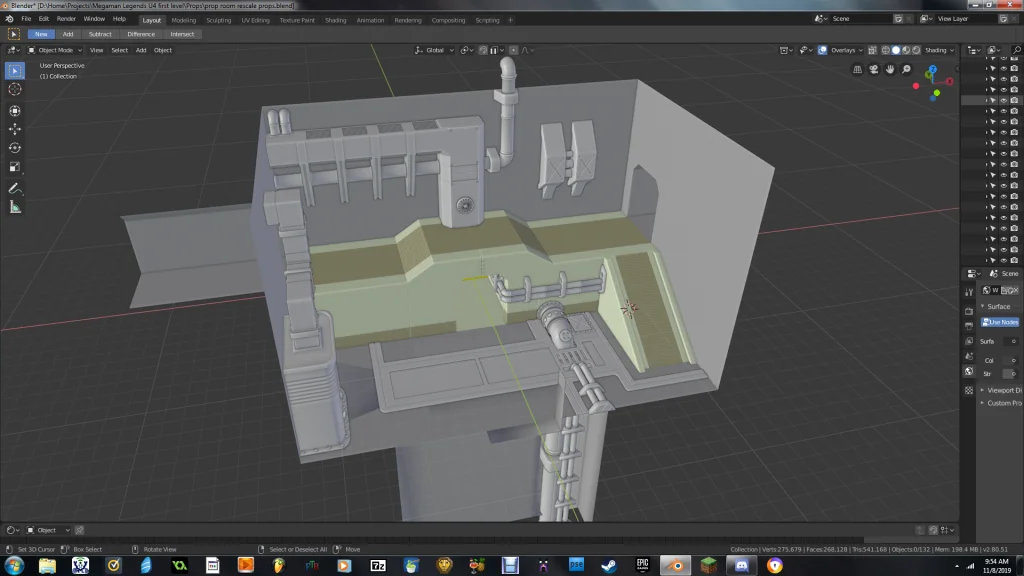Open the File menu
This screenshot has height=576, width=1024.
point(26,19)
